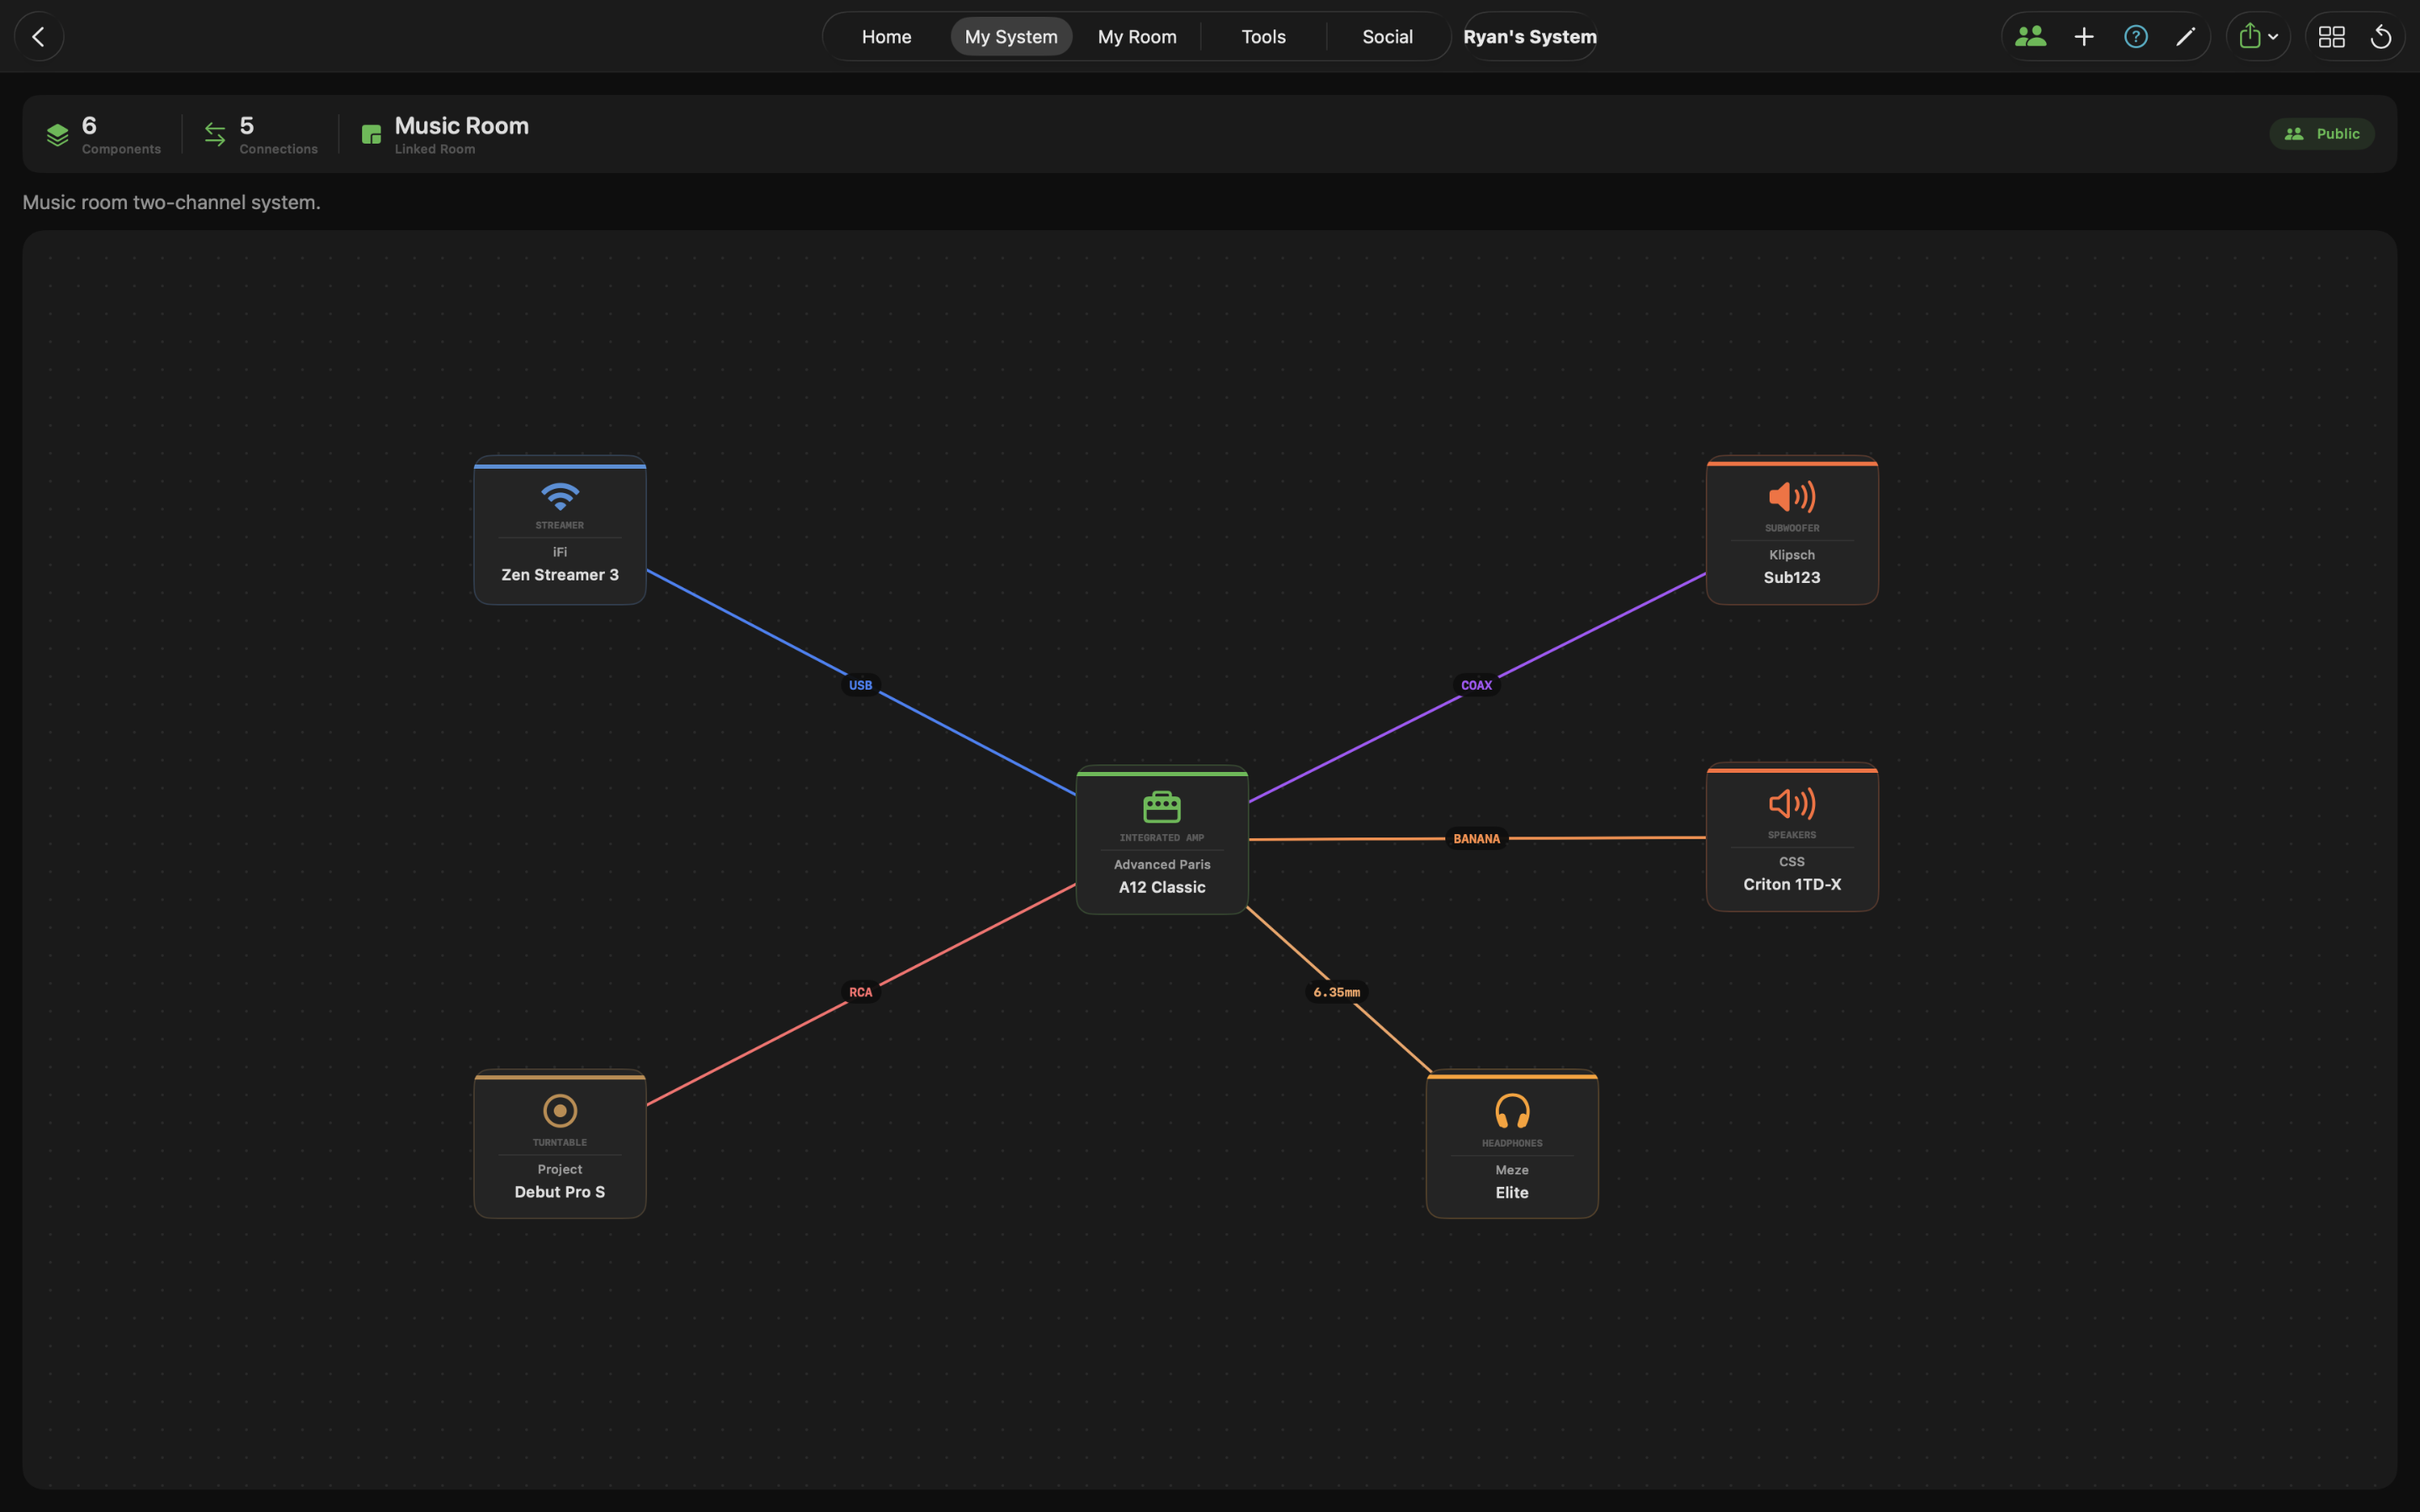The width and height of the screenshot is (2420, 1512).
Task: Open the Tools tab
Action: point(1263,37)
